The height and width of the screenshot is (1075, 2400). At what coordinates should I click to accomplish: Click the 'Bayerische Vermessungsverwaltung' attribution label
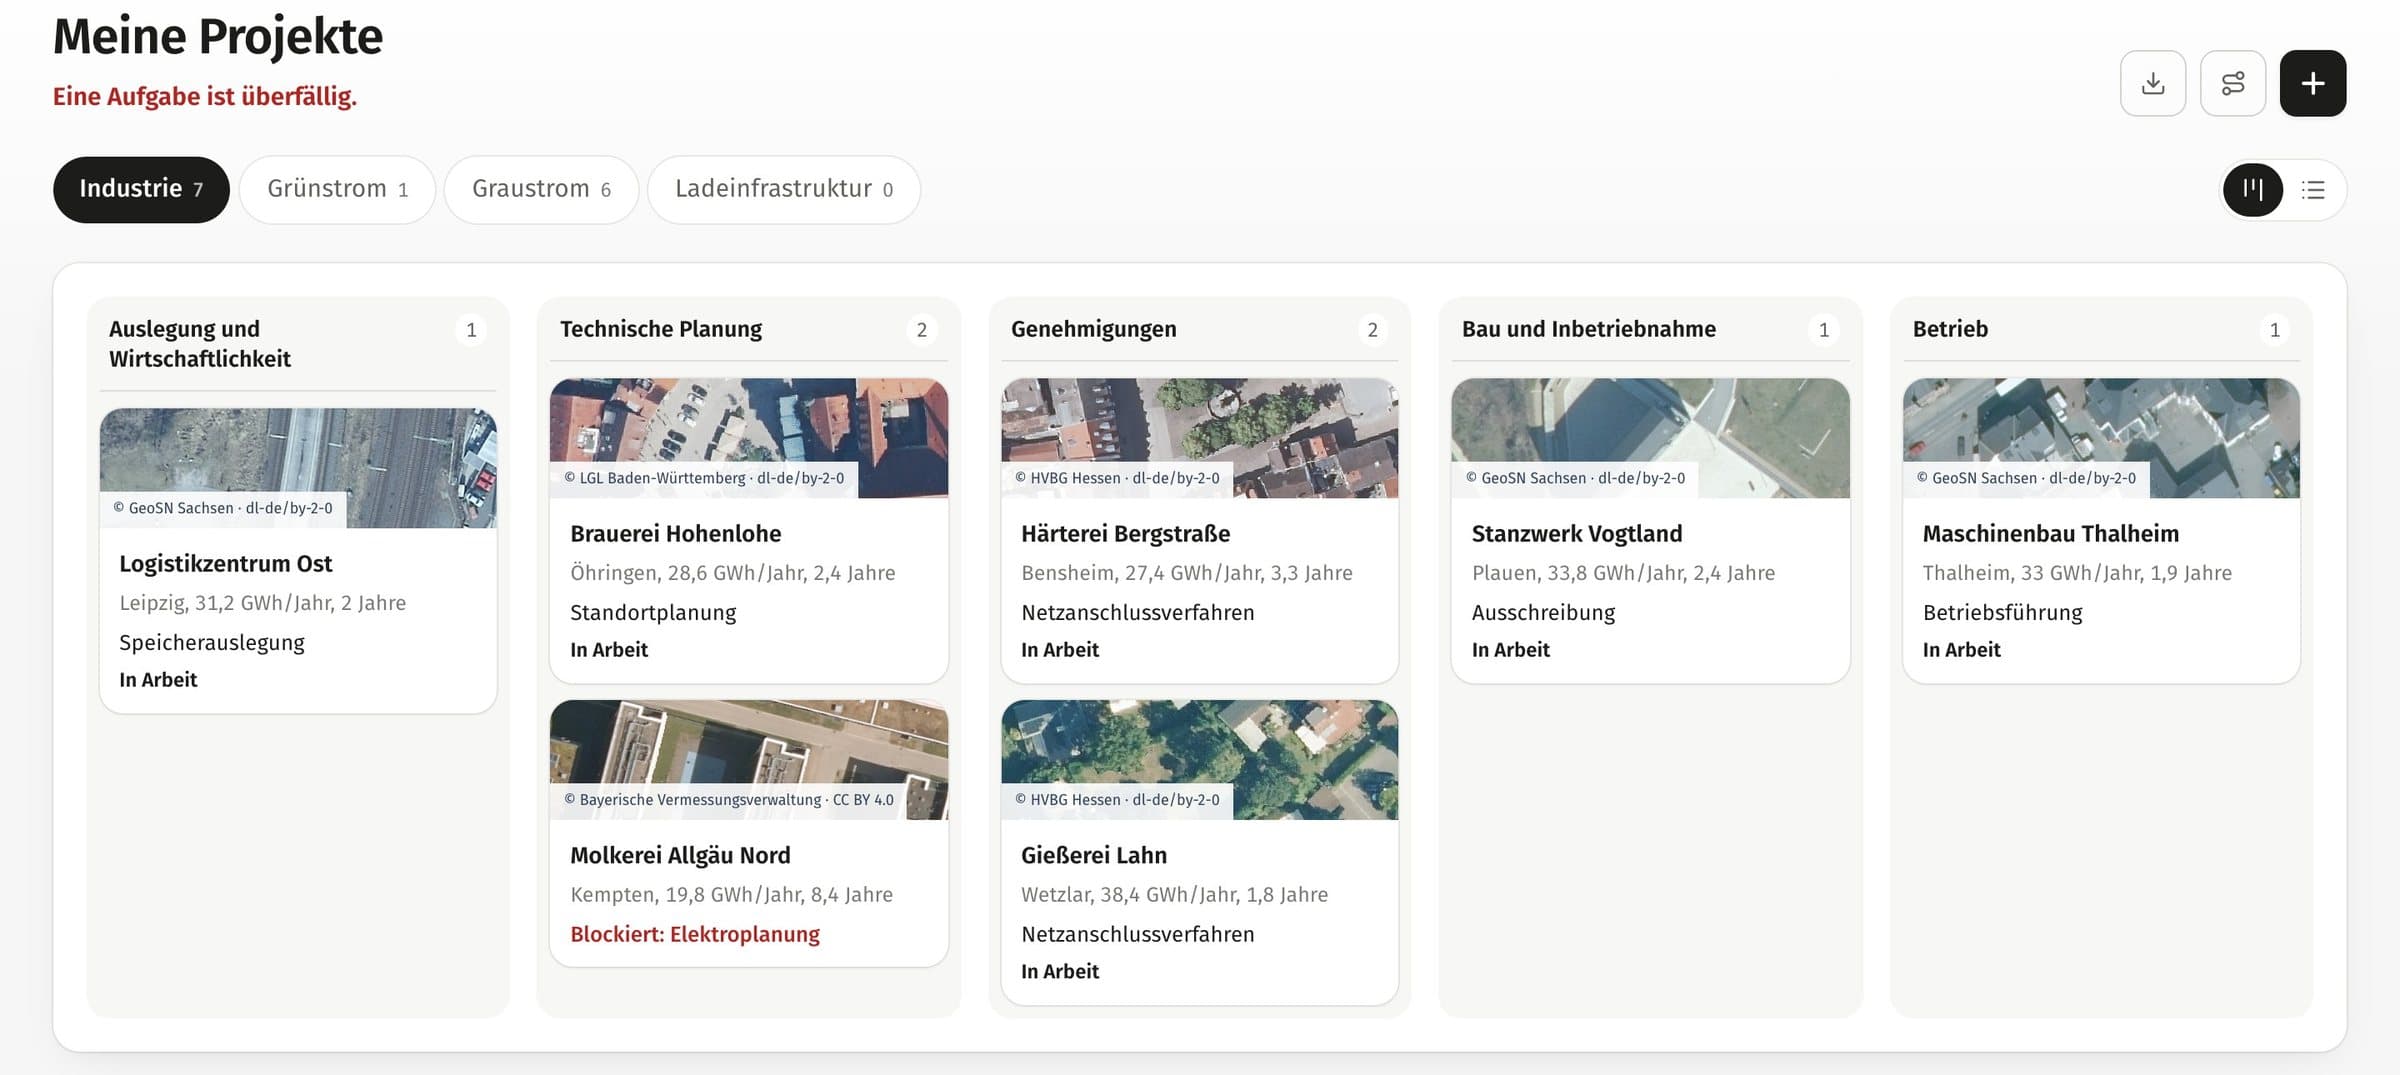click(729, 800)
